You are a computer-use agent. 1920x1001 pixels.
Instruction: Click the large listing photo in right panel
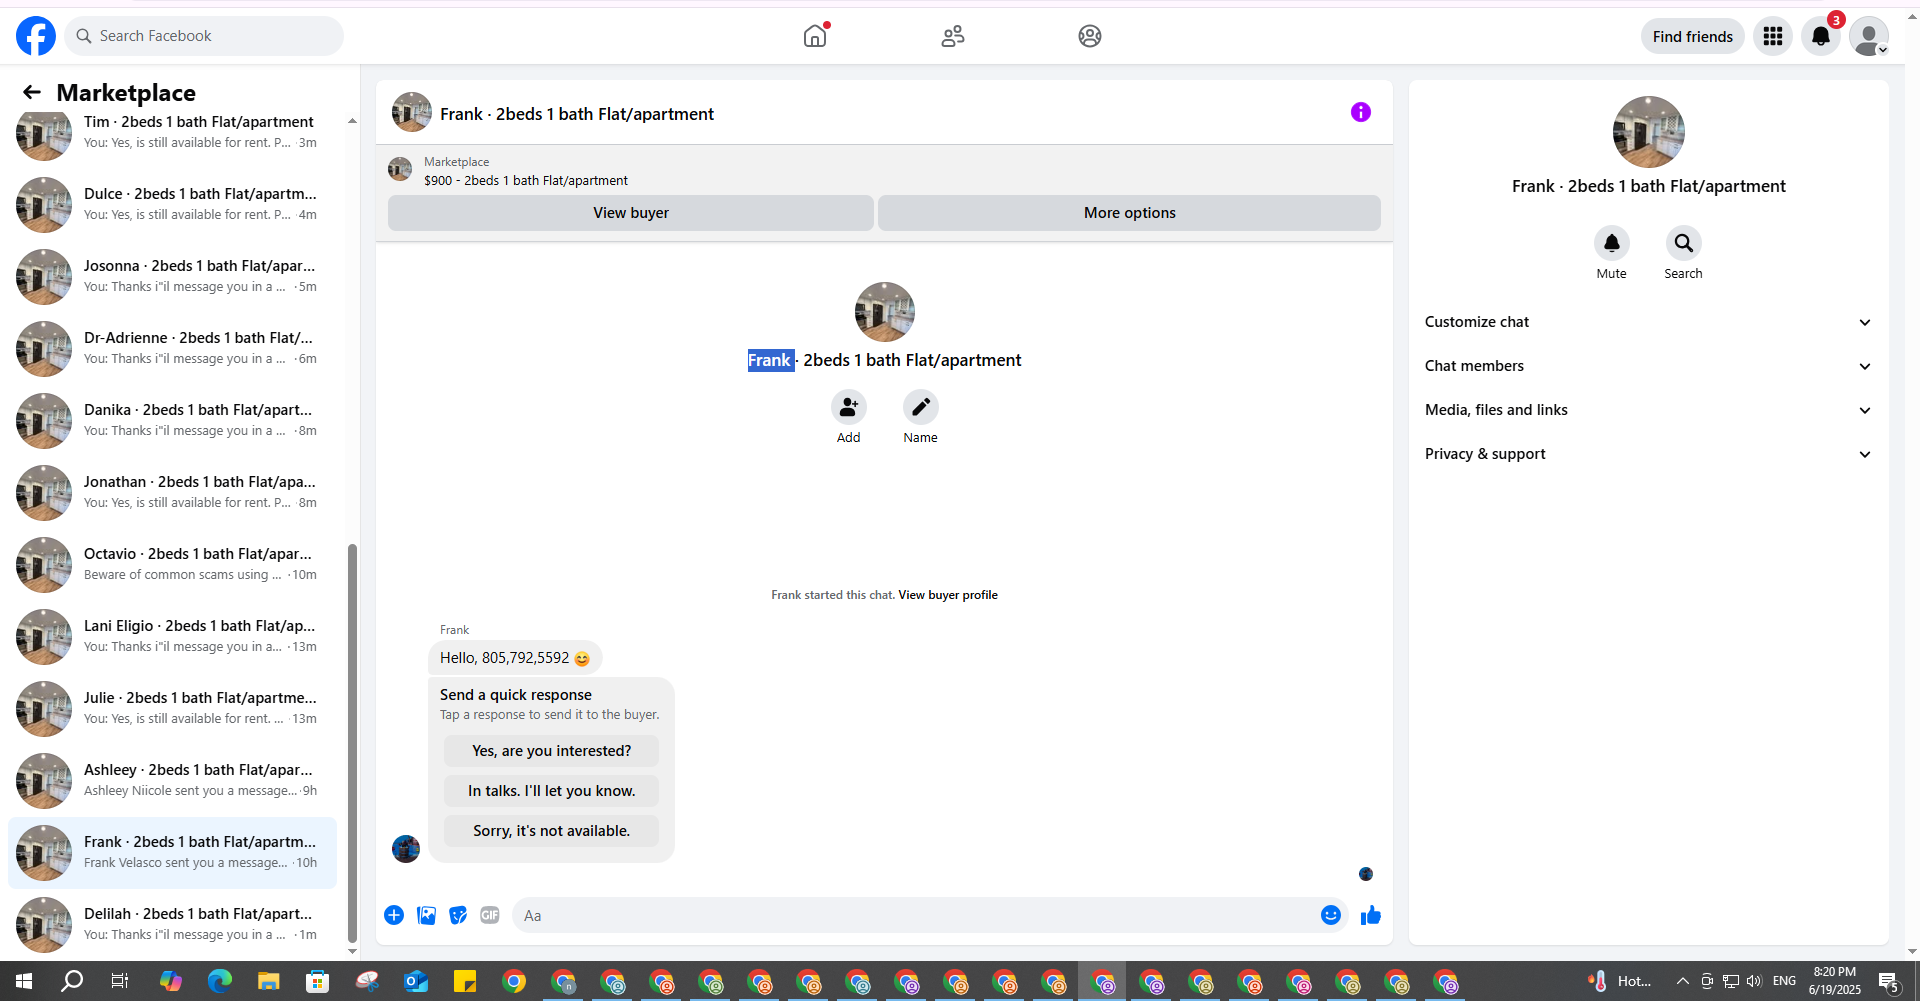(1649, 132)
